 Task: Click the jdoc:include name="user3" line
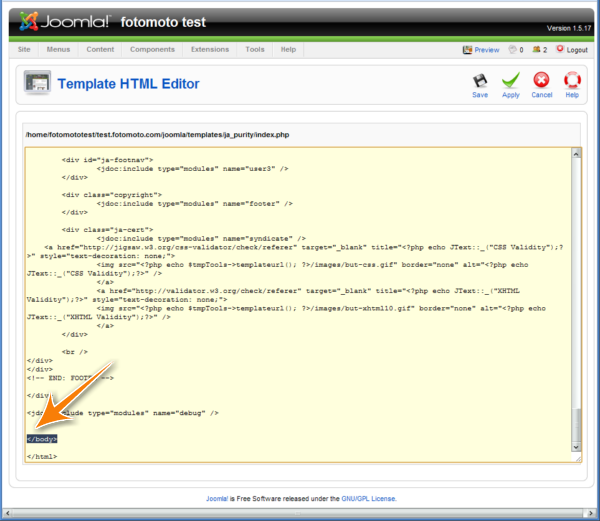point(192,169)
